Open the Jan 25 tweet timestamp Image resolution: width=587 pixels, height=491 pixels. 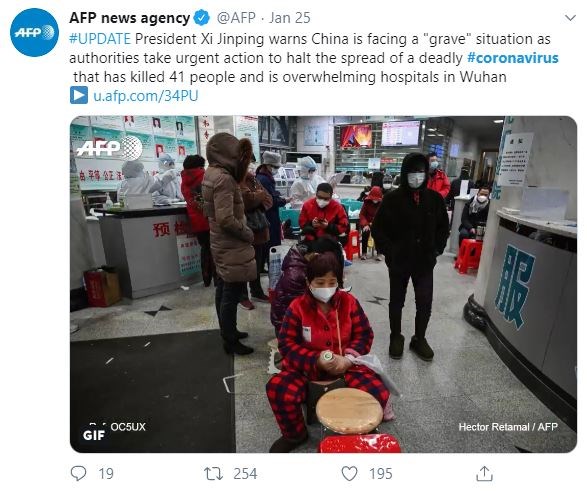(290, 18)
